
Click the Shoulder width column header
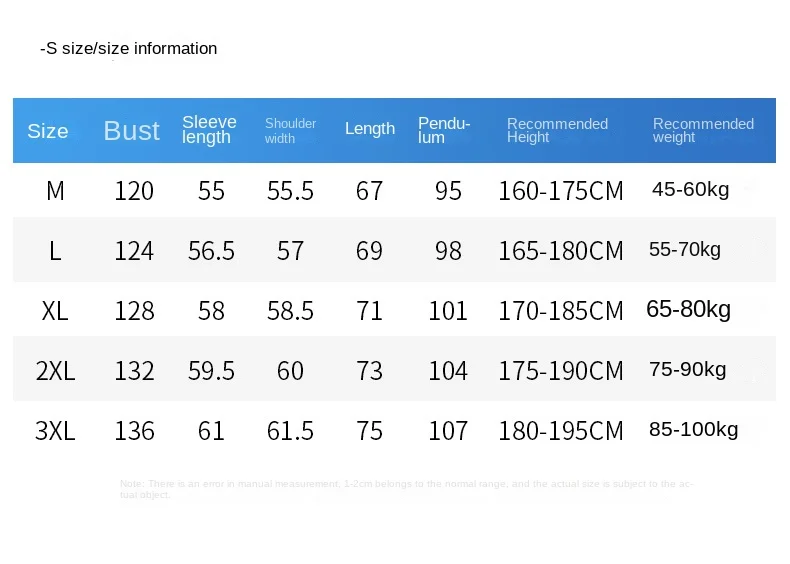(x=290, y=131)
